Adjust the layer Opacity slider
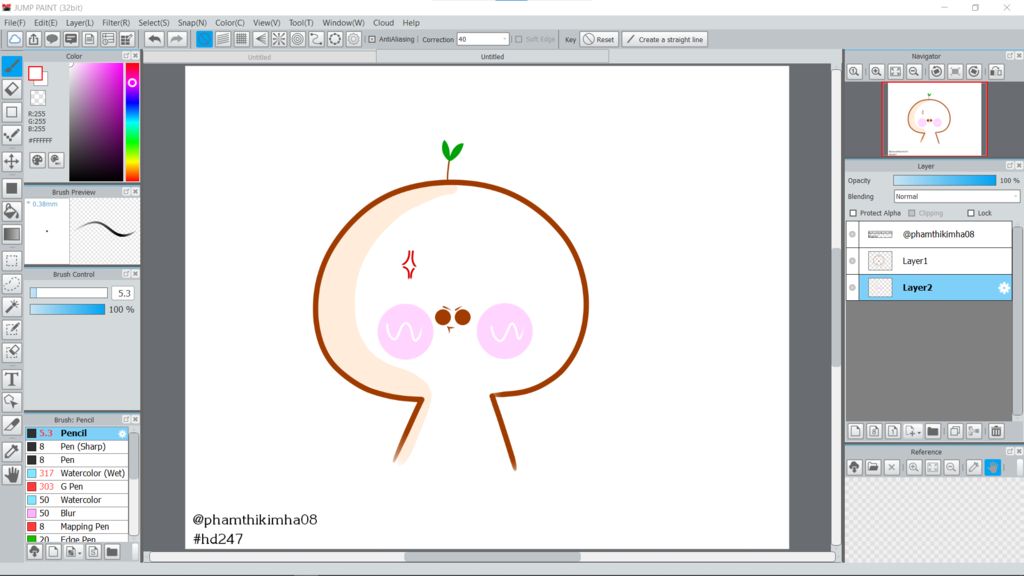This screenshot has width=1024, height=576. coord(944,181)
